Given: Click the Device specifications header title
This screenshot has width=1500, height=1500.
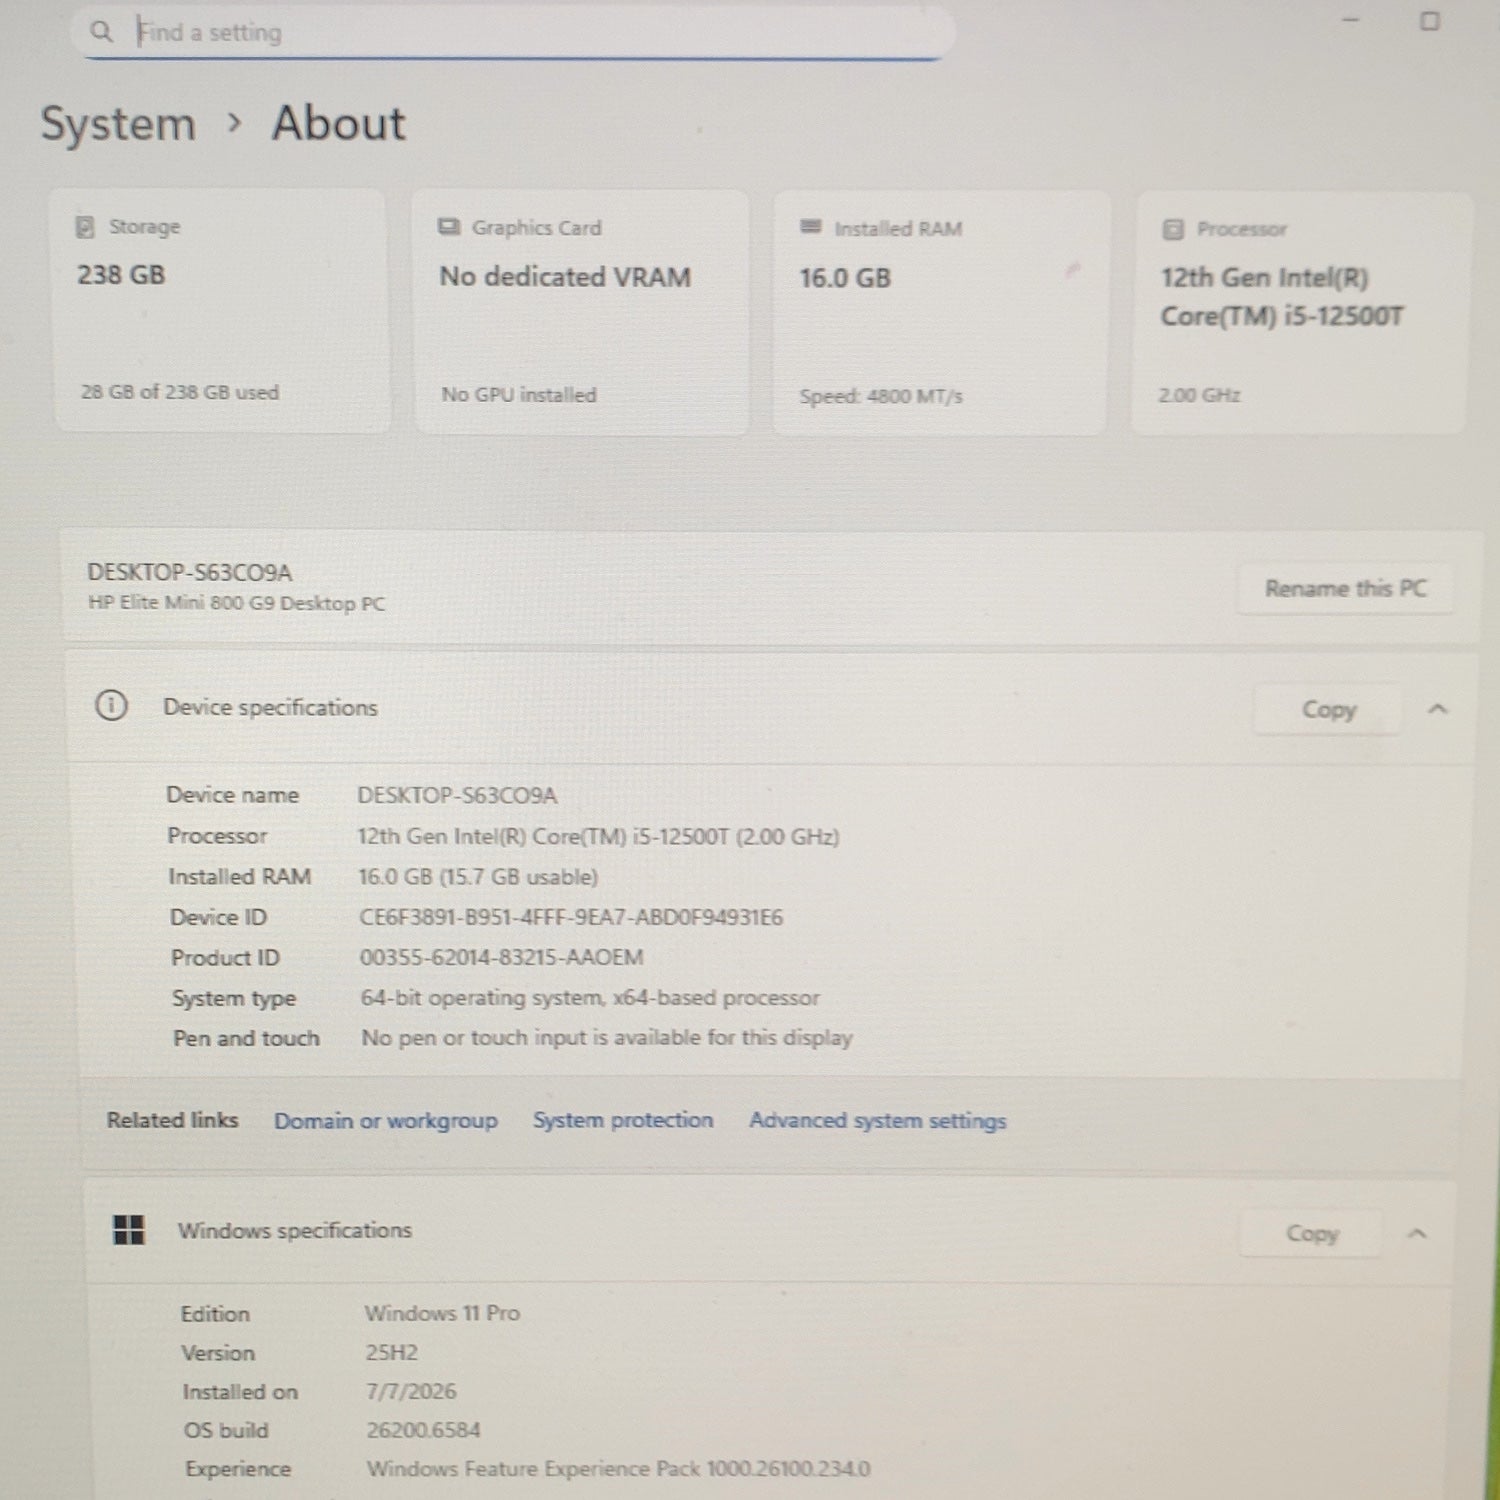Looking at the screenshot, I should click(270, 707).
